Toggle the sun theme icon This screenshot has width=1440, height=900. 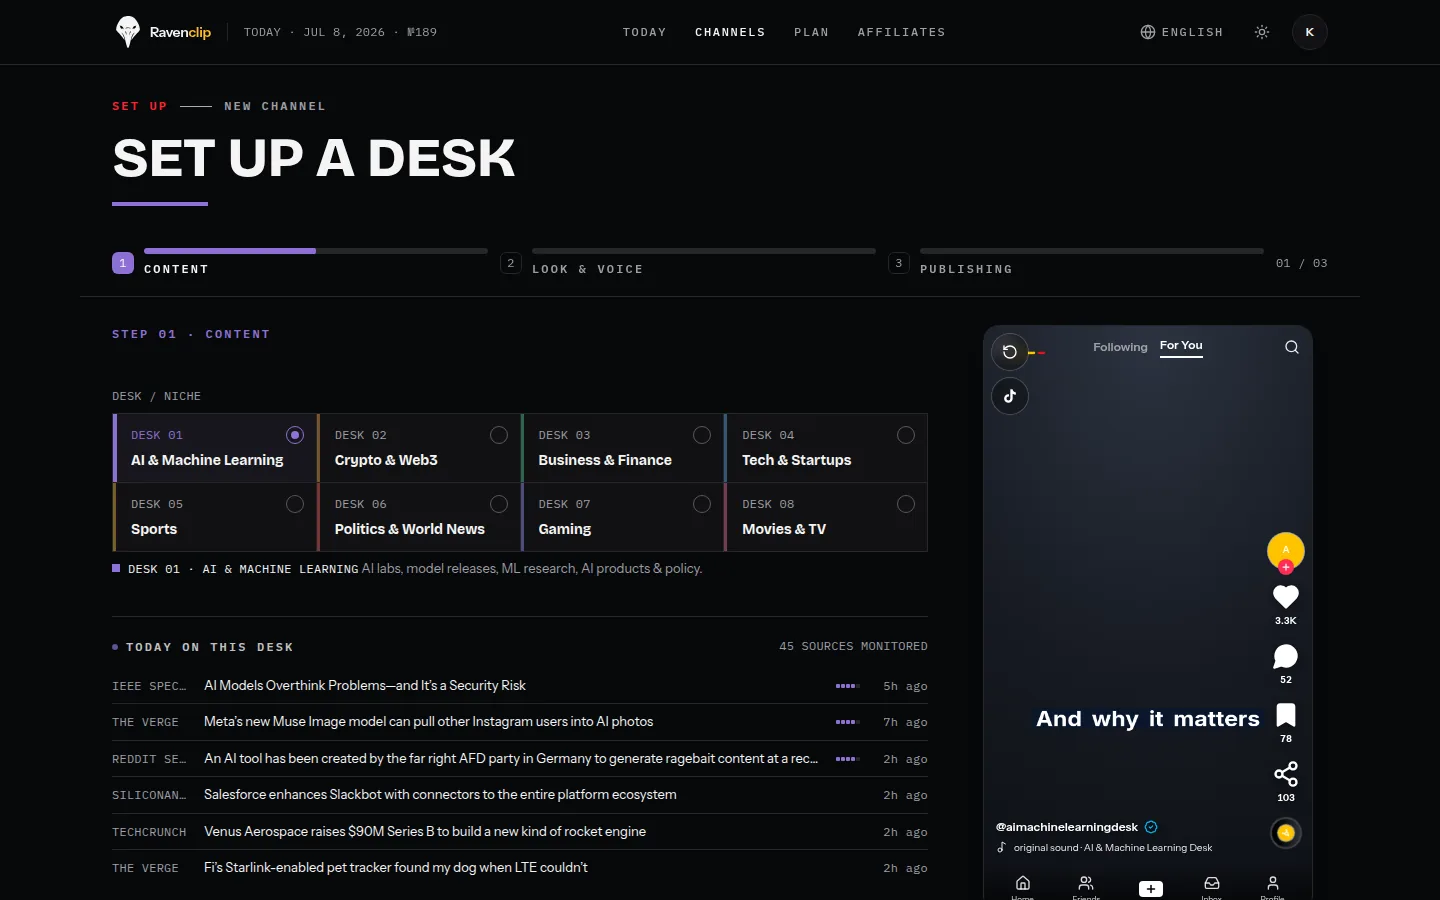(1262, 32)
